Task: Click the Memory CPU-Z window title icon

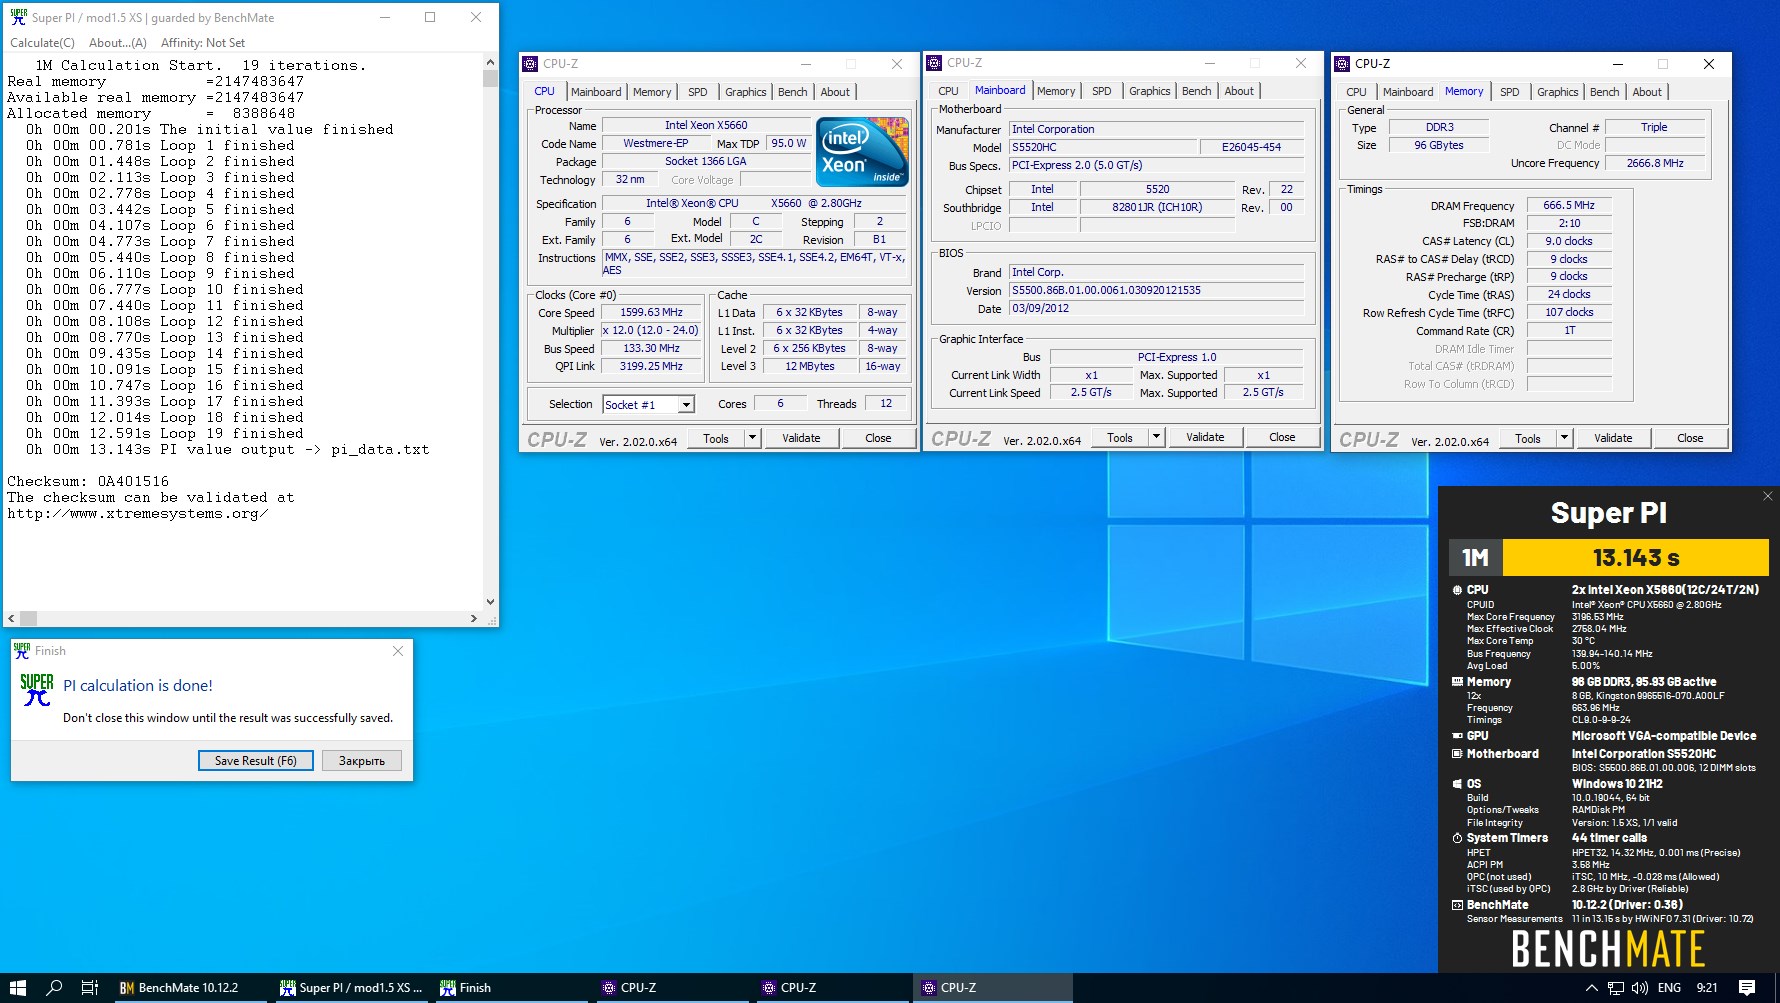Action: (x=1342, y=63)
